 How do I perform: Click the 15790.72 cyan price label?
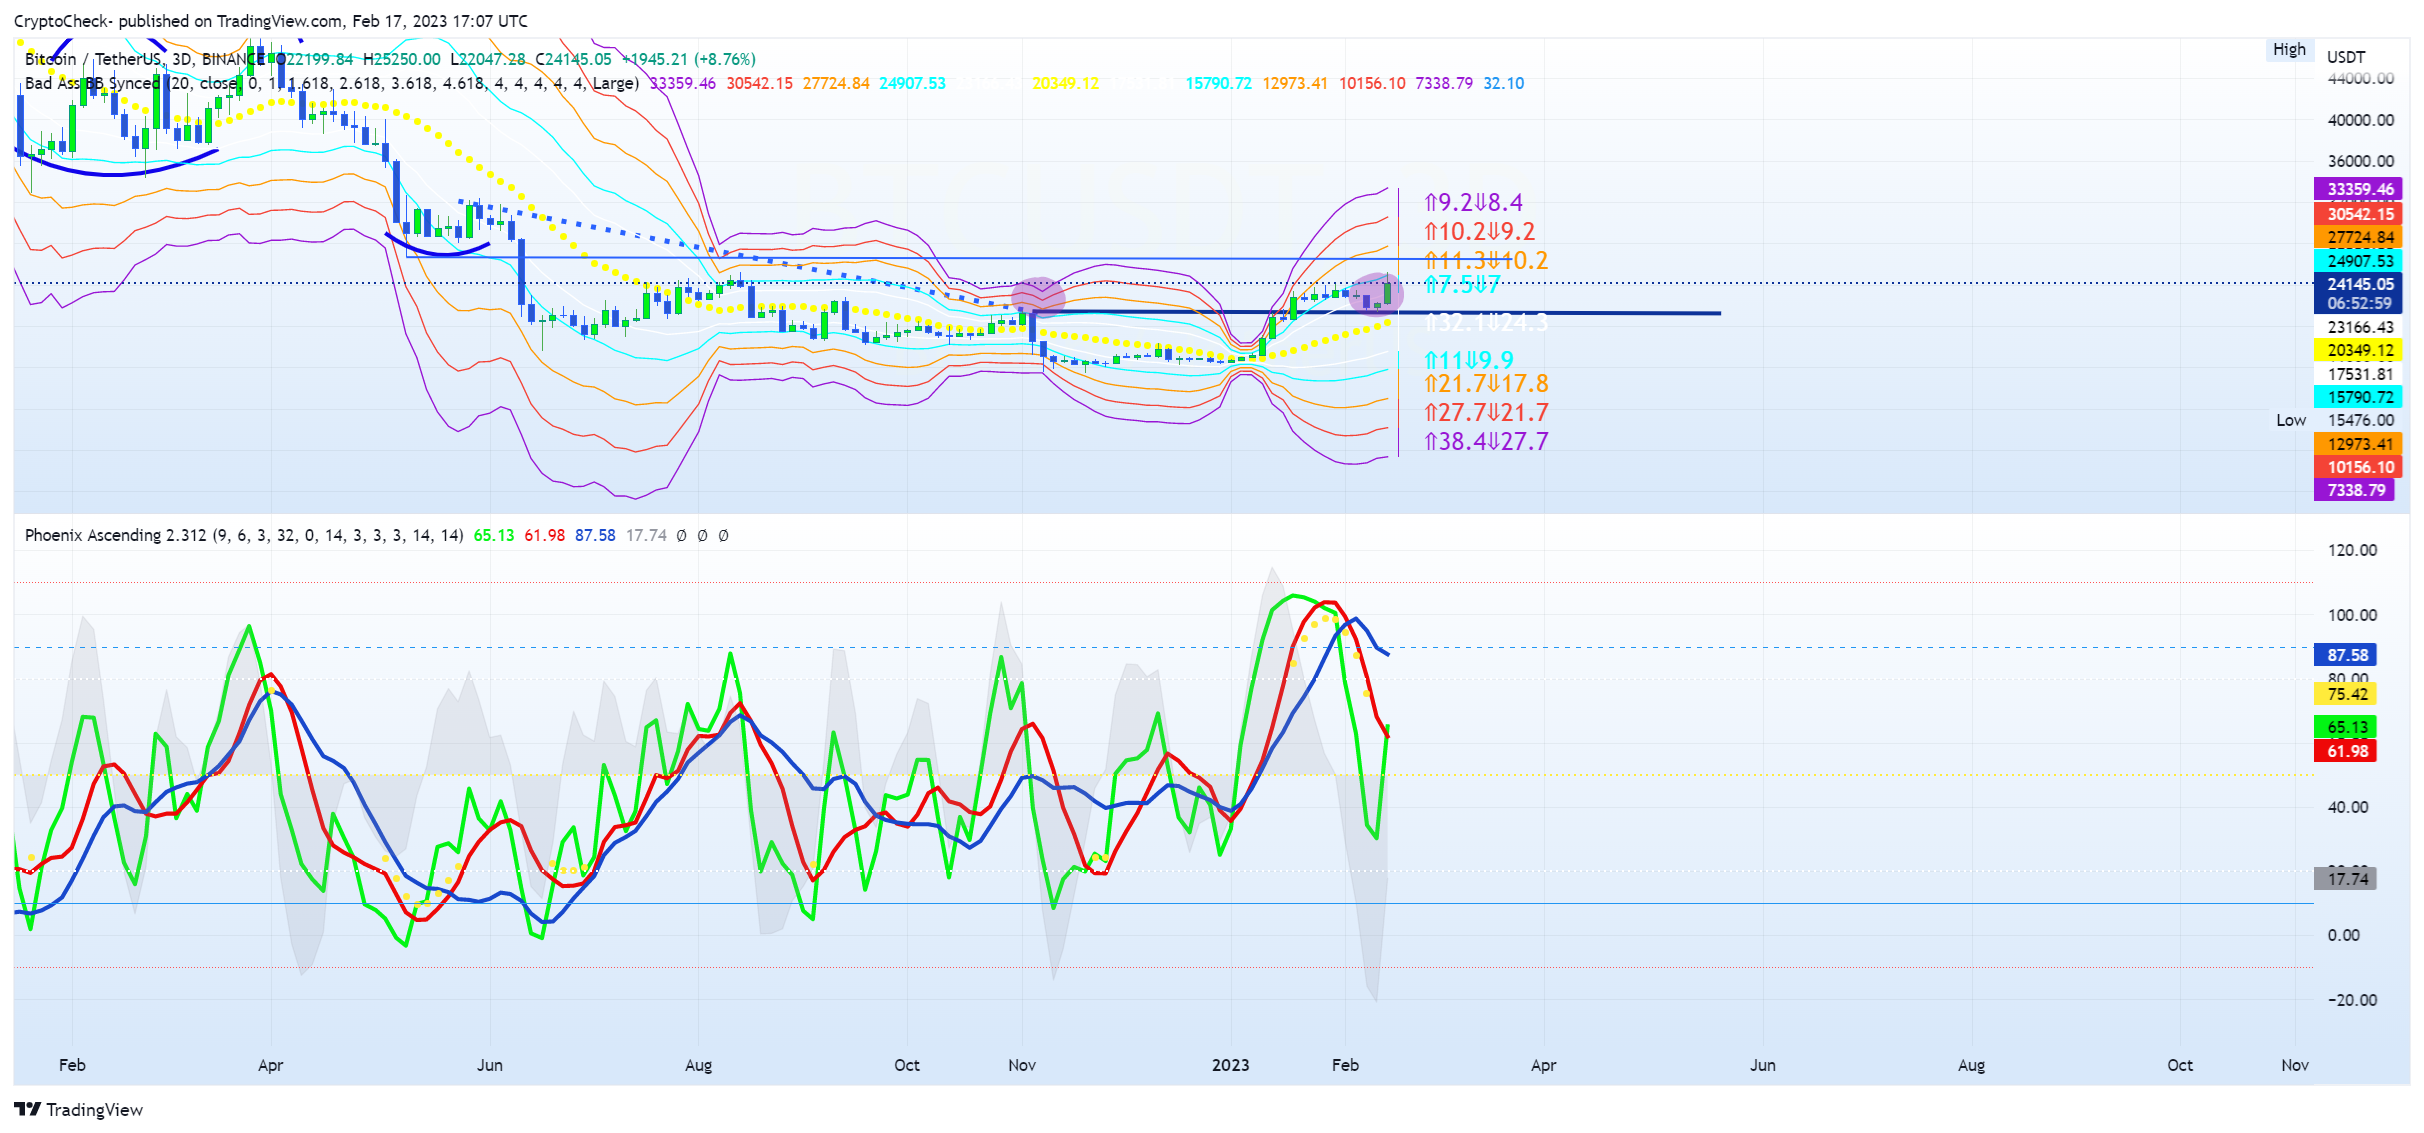pyautogui.click(x=2357, y=397)
